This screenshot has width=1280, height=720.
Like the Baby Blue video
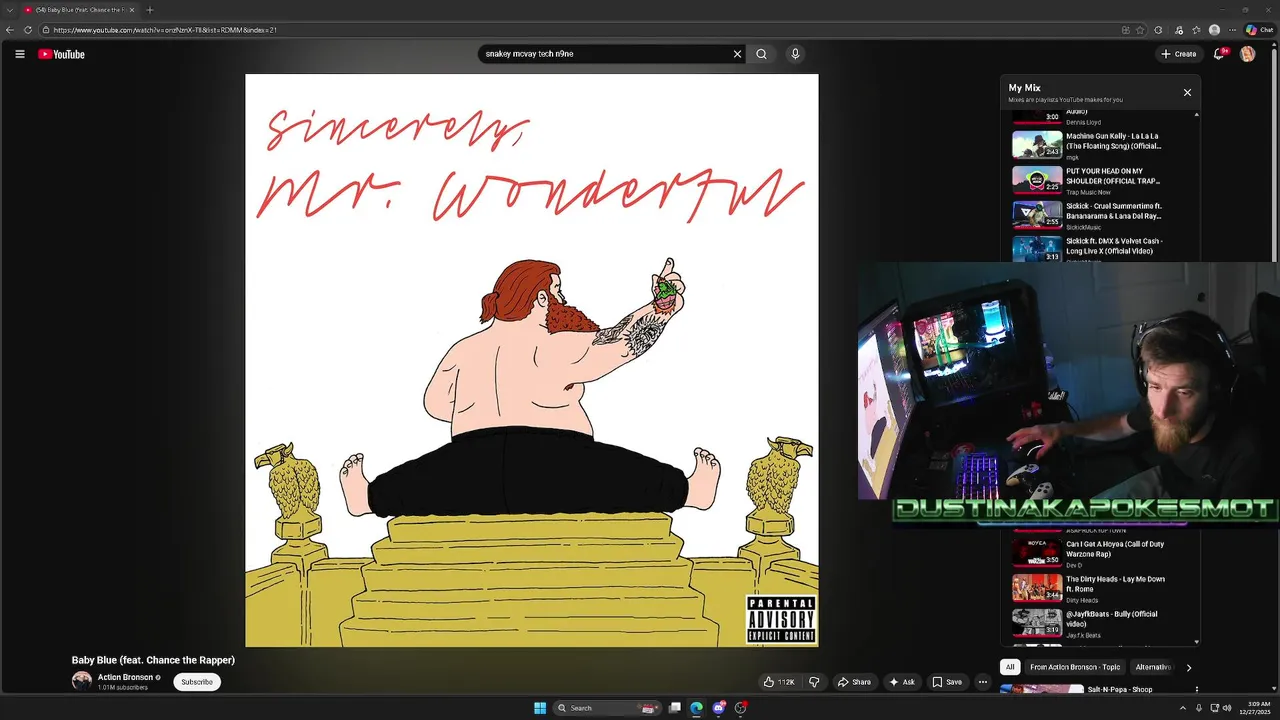(x=779, y=682)
